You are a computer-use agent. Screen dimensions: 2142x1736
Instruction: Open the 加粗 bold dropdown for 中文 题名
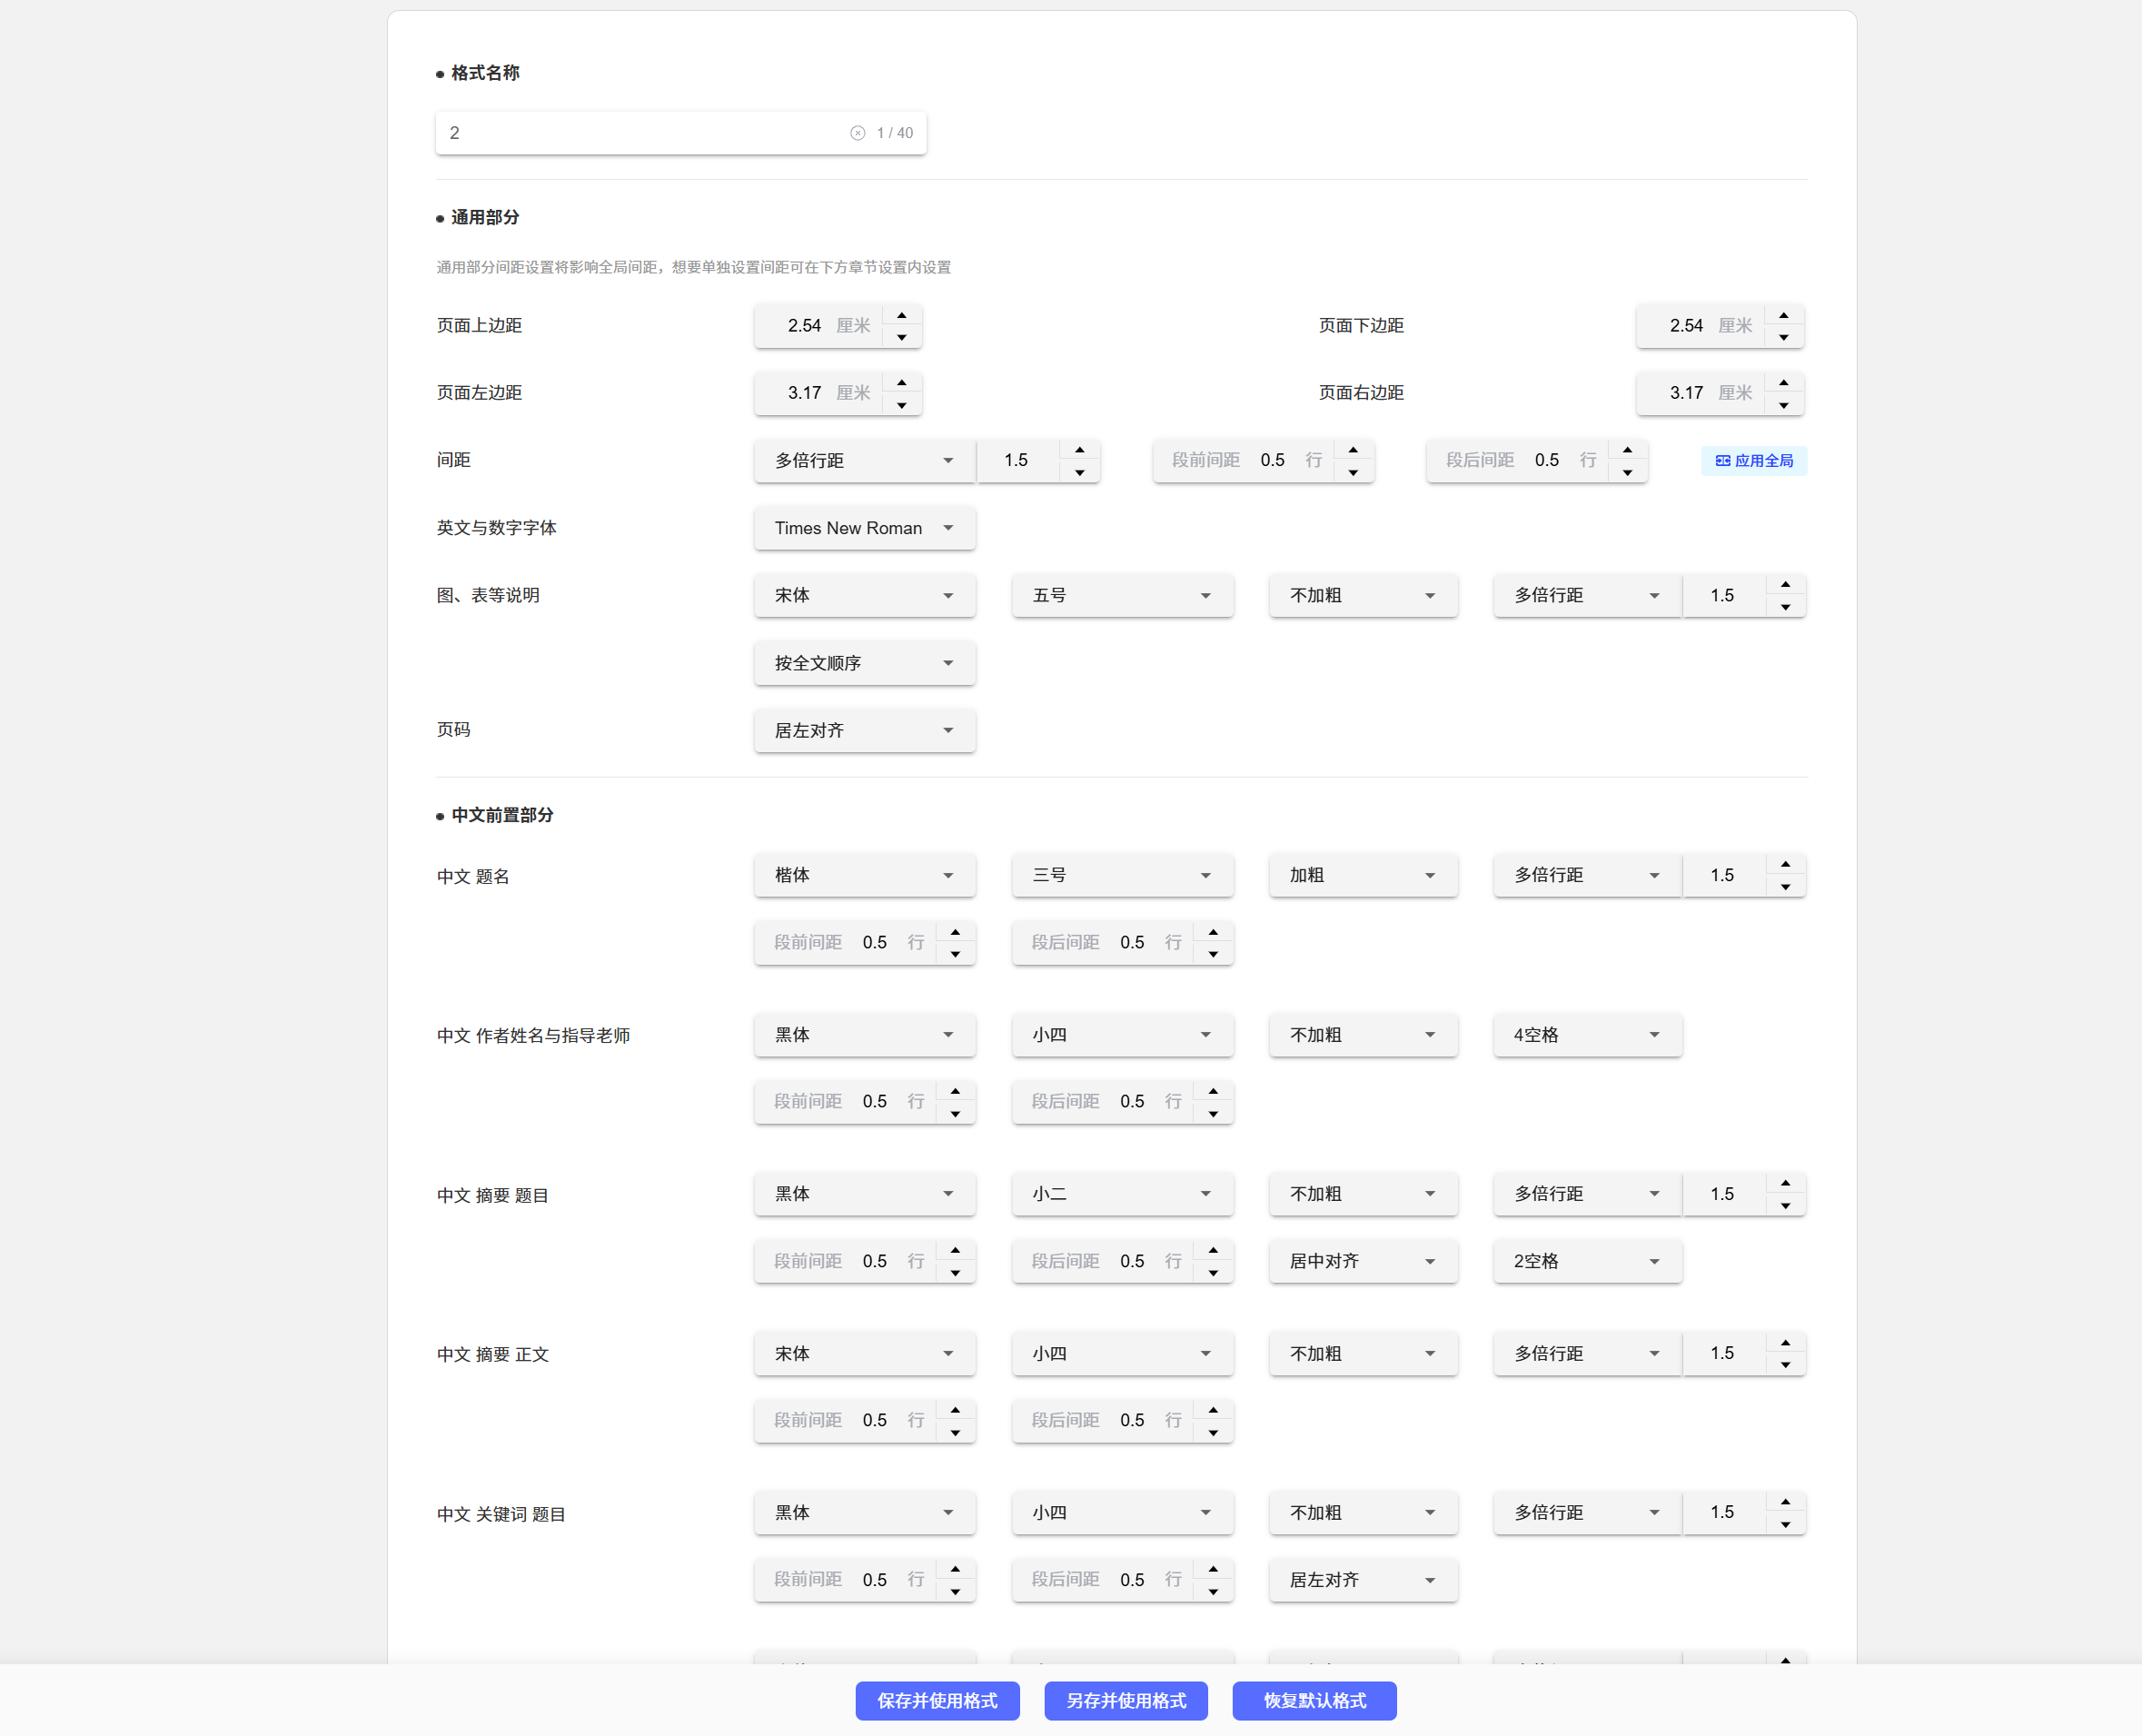coord(1362,875)
